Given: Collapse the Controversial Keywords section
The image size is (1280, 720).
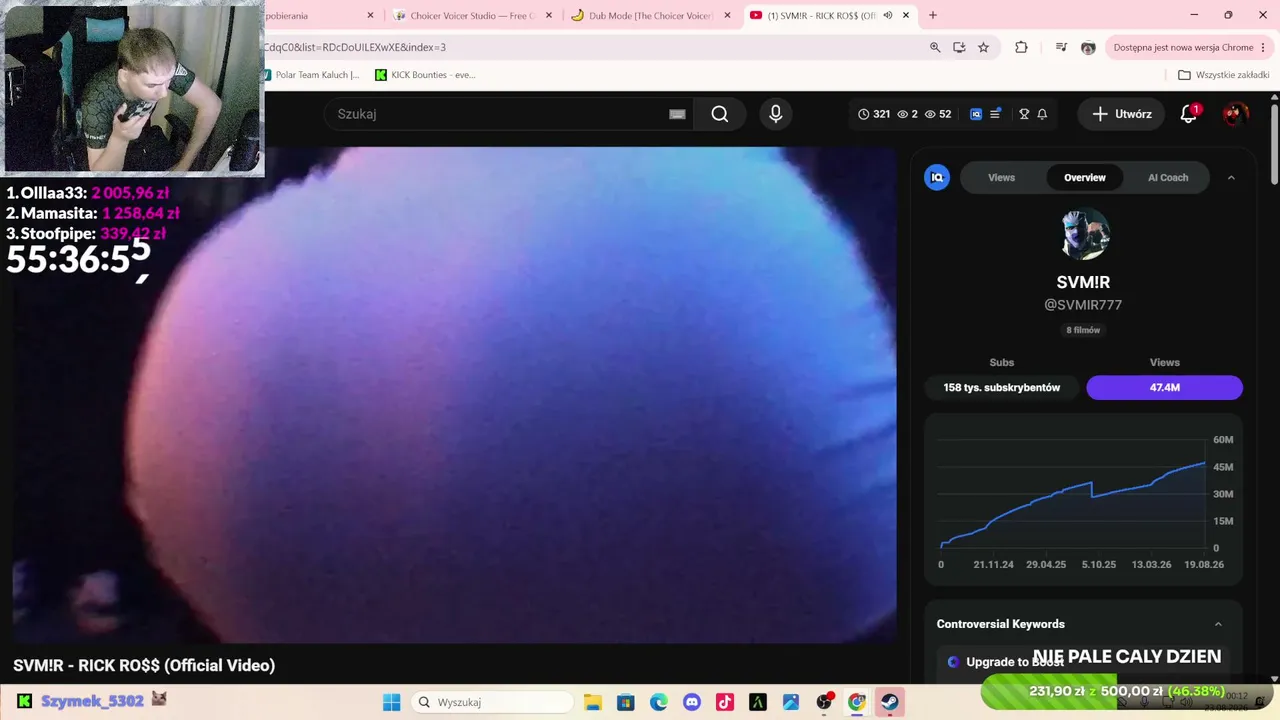Looking at the screenshot, I should point(1218,624).
